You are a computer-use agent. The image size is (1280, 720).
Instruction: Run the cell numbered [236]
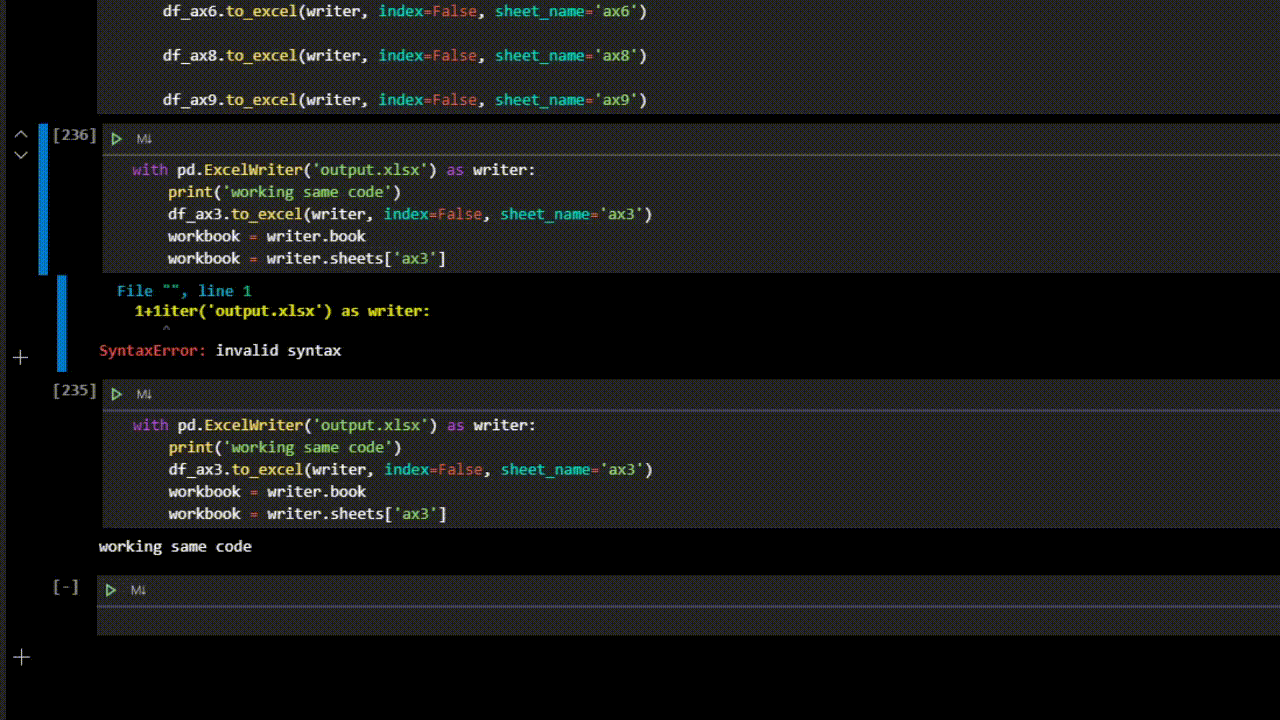tap(116, 139)
